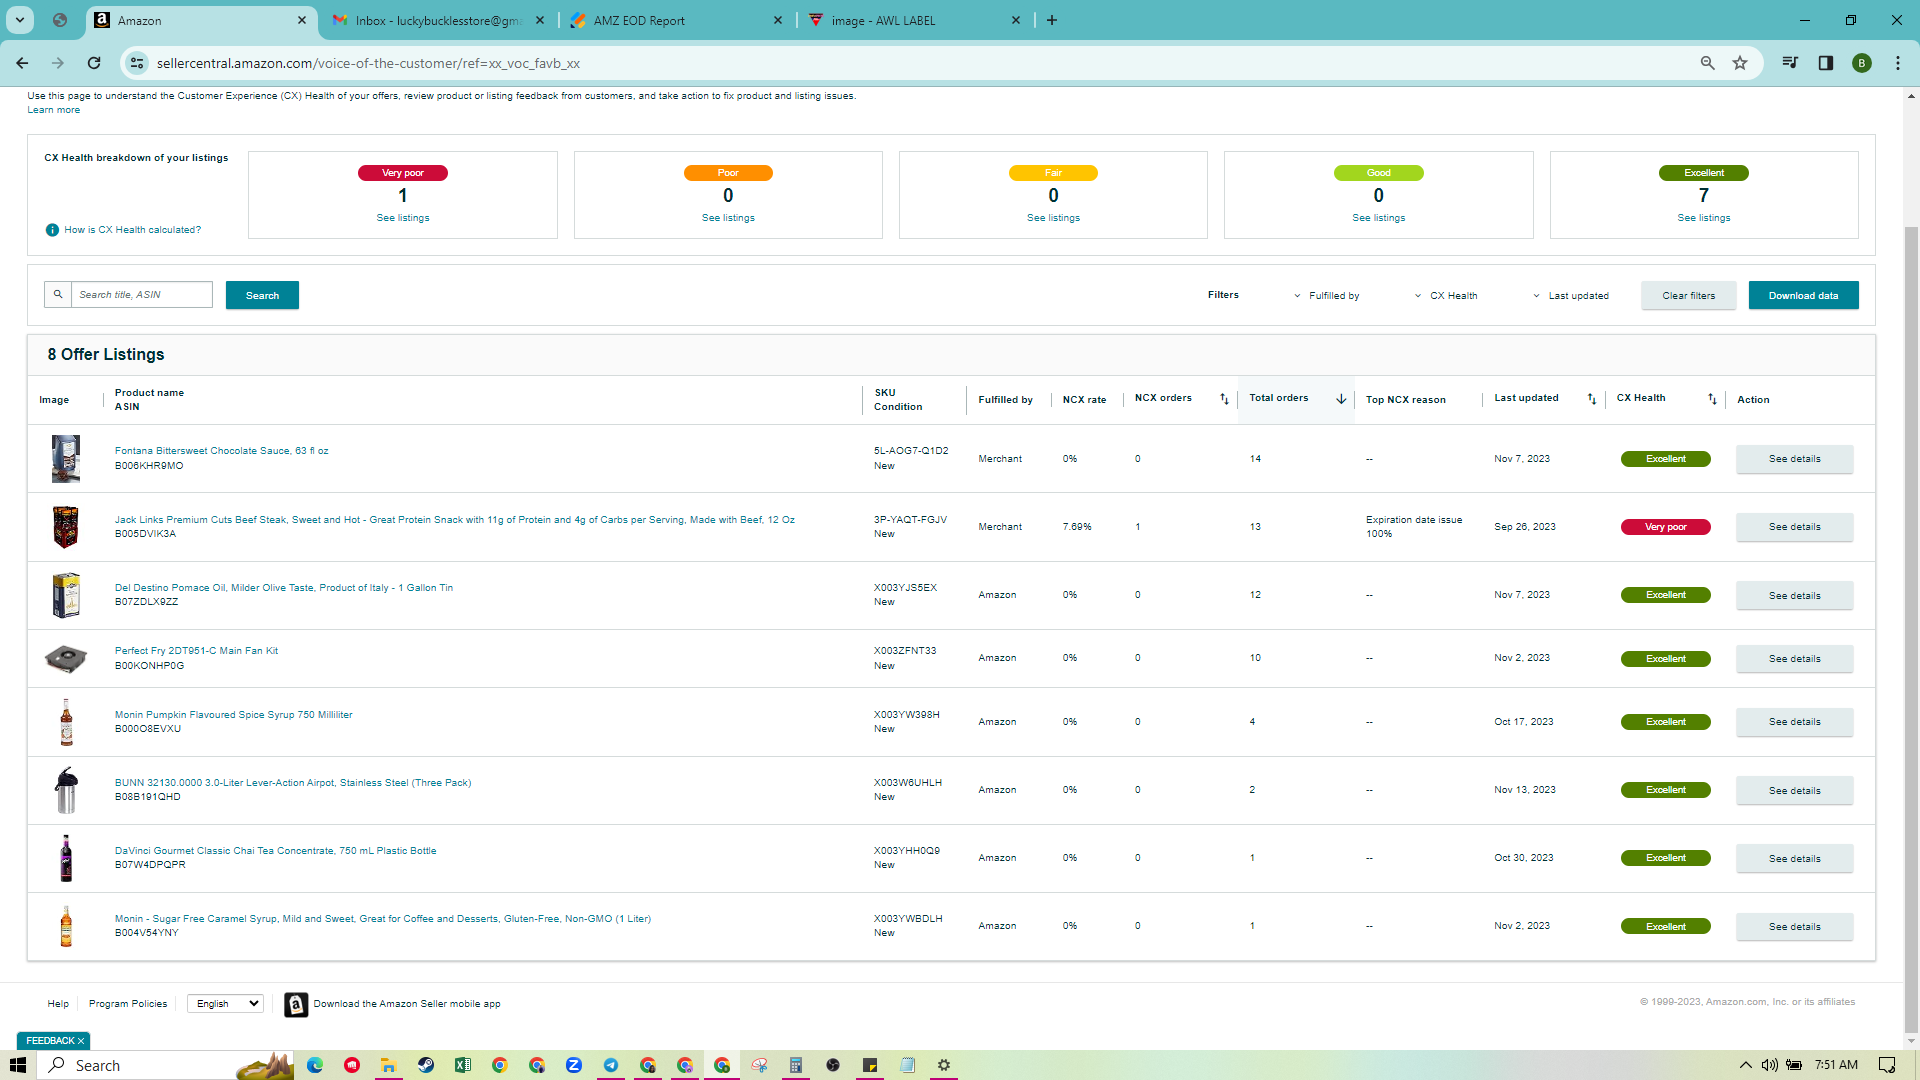The width and height of the screenshot is (1920, 1080).
Task: Open File Explorer from the taskbar
Action: 389,1065
